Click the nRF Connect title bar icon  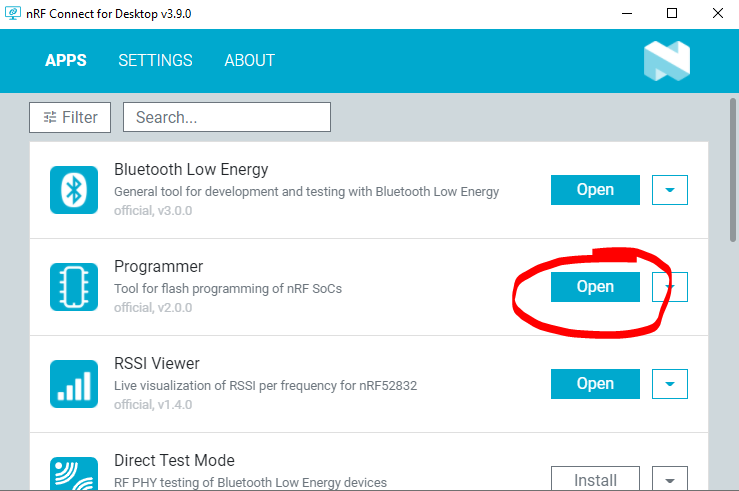[x=13, y=13]
